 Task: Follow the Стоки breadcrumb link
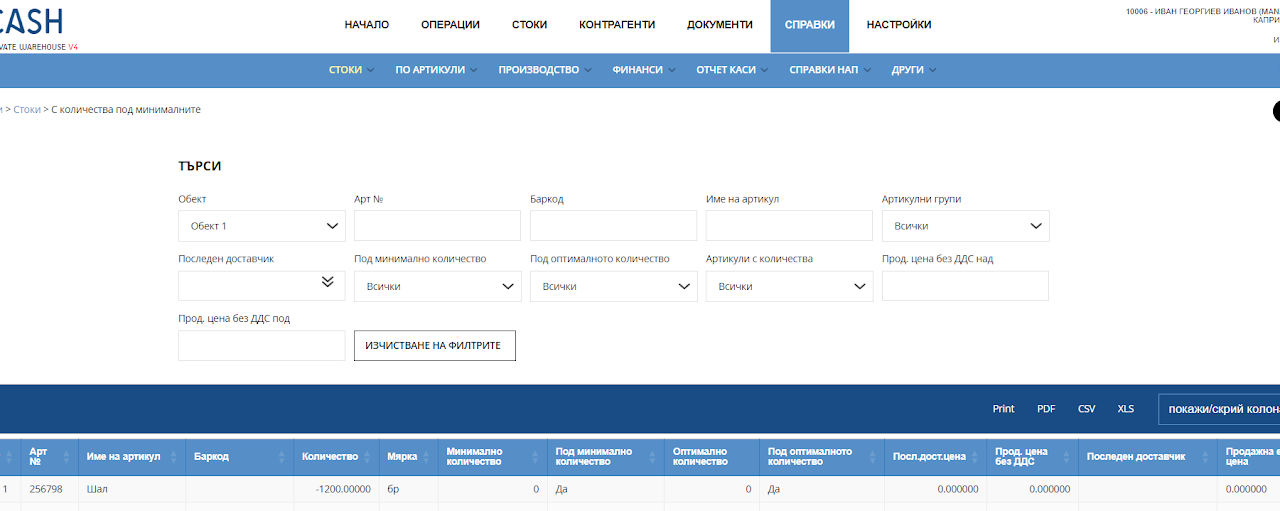click(27, 110)
